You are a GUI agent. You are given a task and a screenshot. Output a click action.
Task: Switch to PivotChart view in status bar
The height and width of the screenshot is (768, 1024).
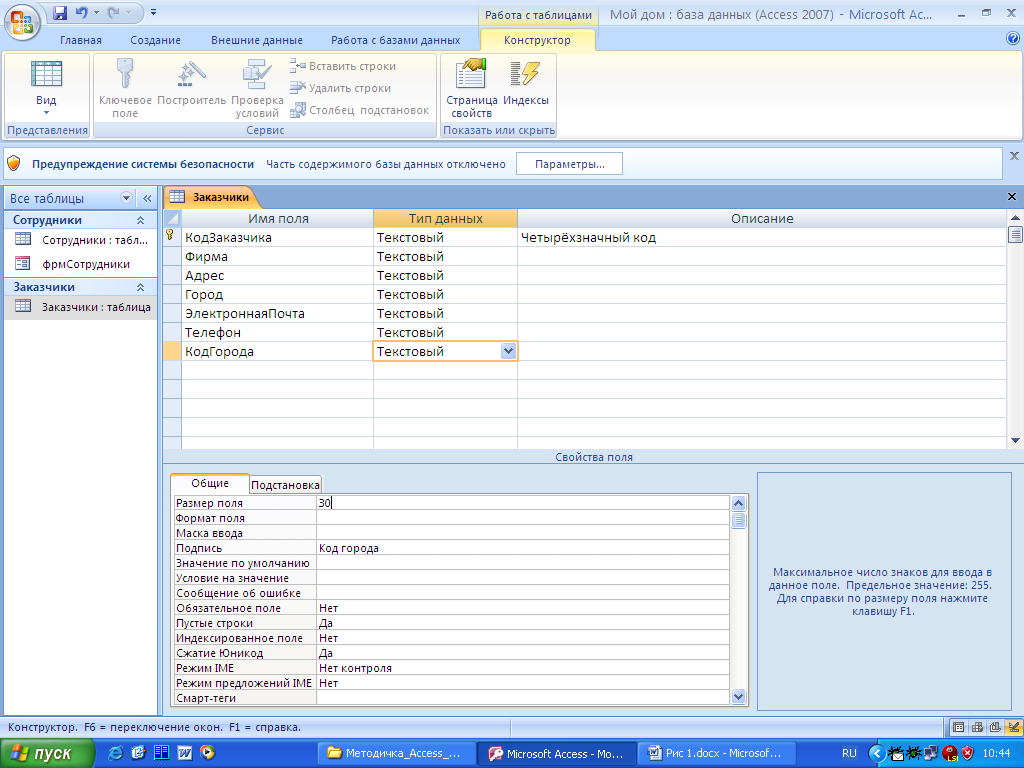point(995,727)
